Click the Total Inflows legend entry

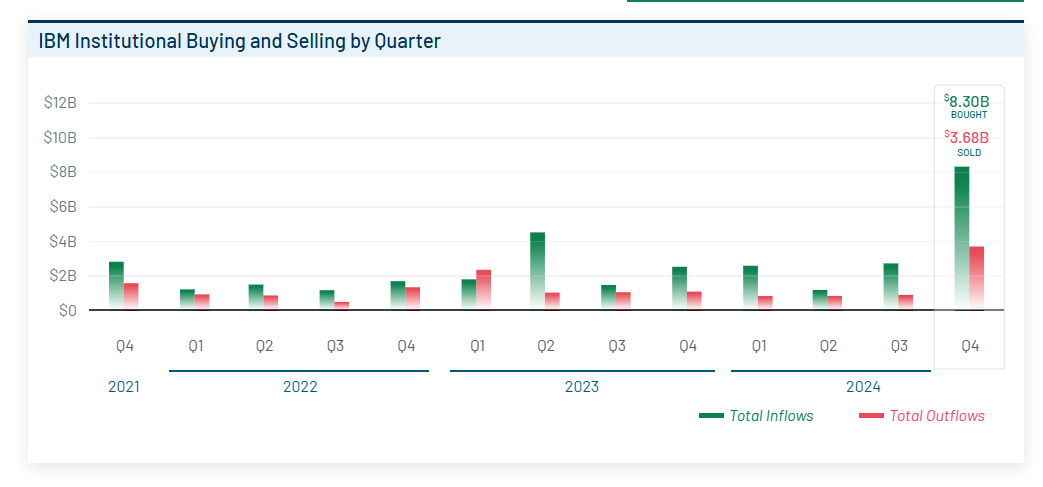pos(756,416)
